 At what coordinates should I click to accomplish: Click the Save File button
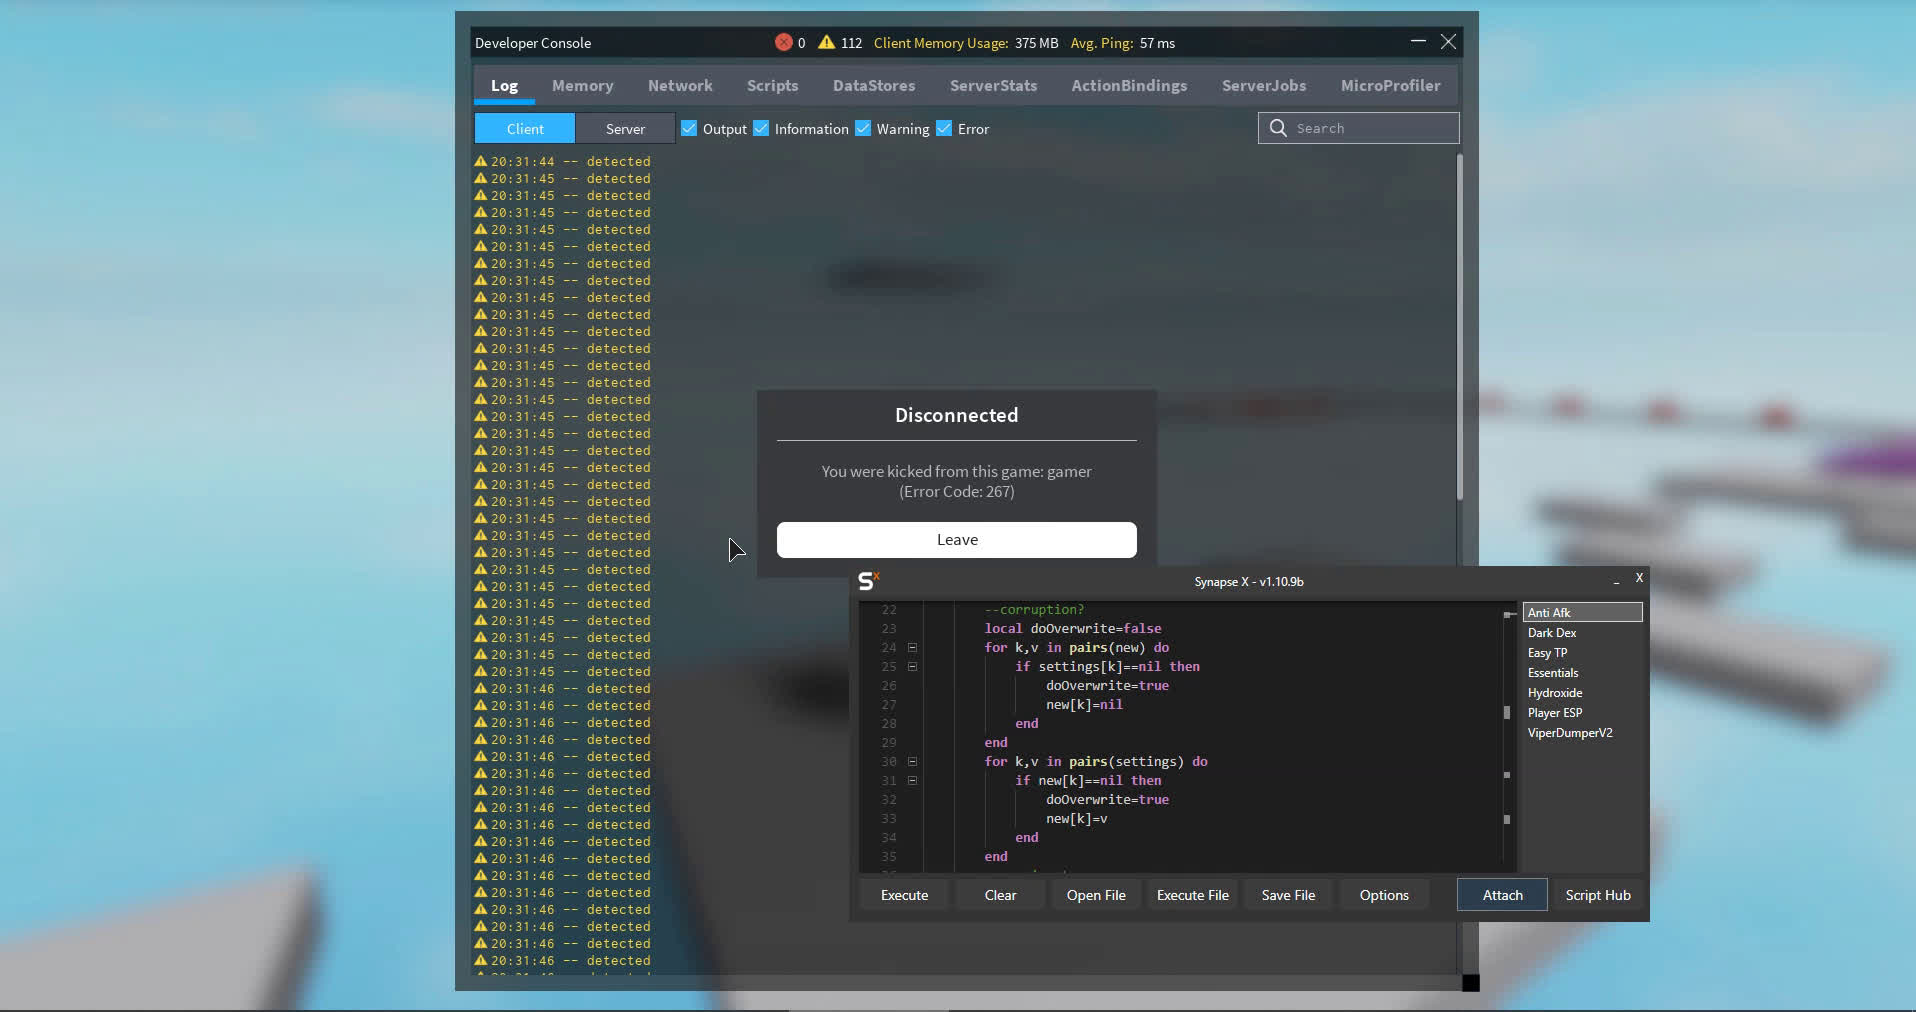point(1288,895)
